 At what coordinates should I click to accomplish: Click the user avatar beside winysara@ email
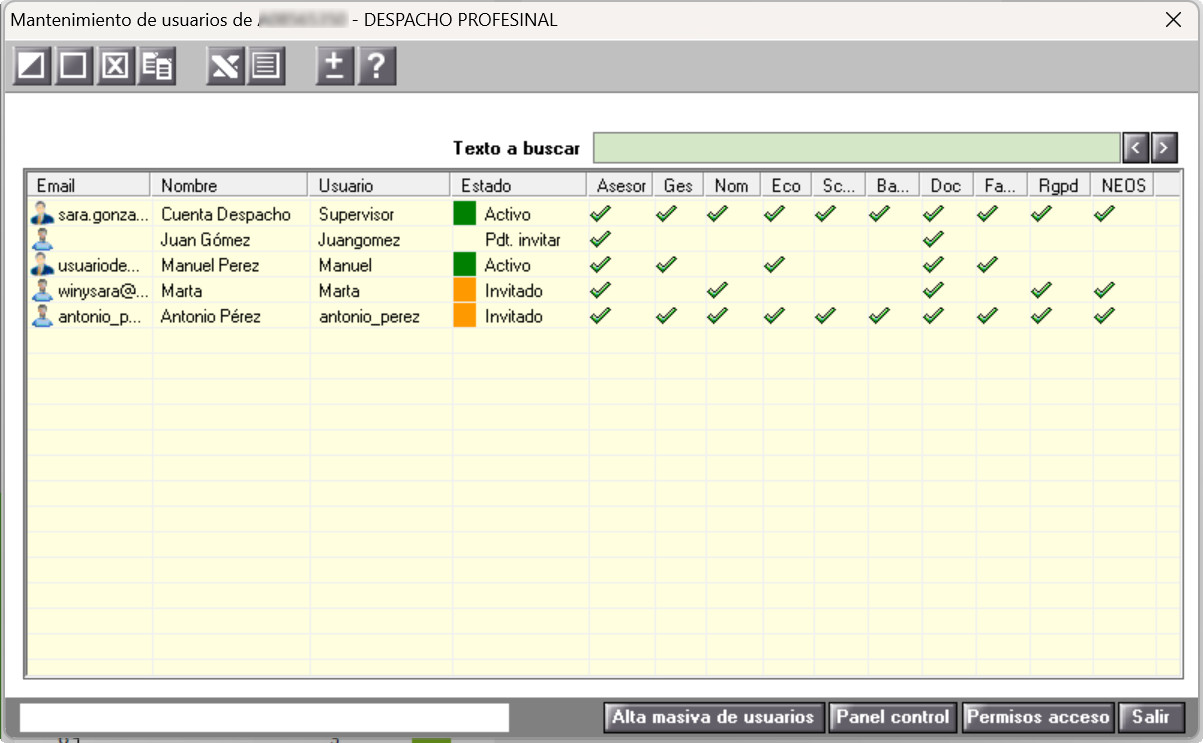click(42, 291)
